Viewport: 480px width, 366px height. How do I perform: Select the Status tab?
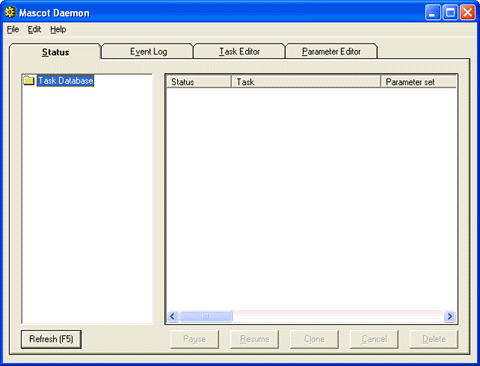(x=55, y=52)
